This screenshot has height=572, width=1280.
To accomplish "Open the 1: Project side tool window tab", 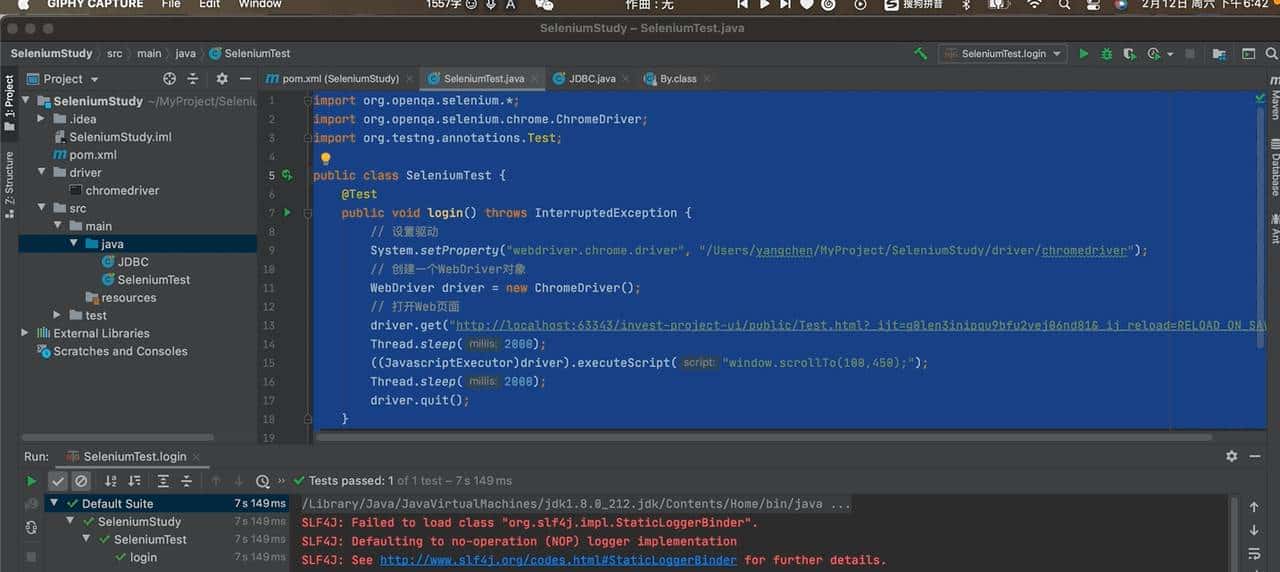I will pos(9,105).
